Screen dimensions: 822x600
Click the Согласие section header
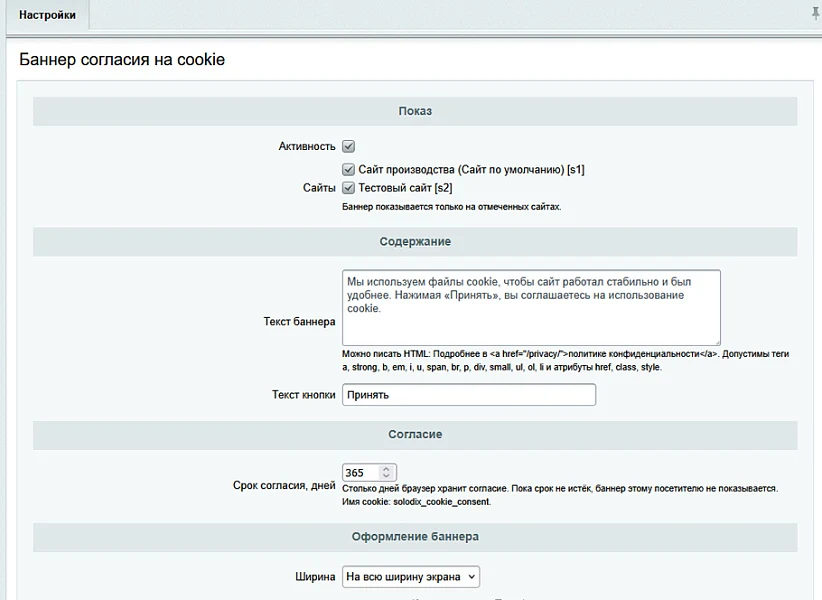pyautogui.click(x=415, y=434)
